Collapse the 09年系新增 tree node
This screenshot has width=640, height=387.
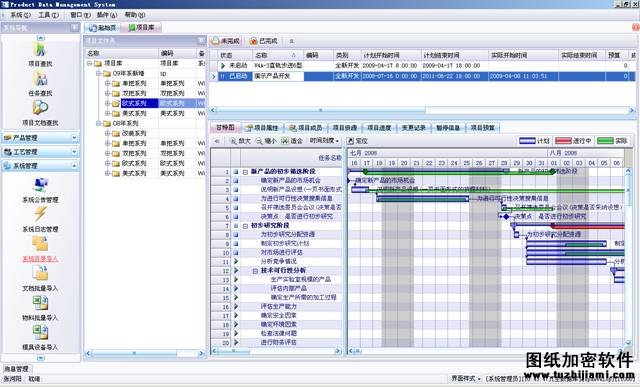point(98,73)
